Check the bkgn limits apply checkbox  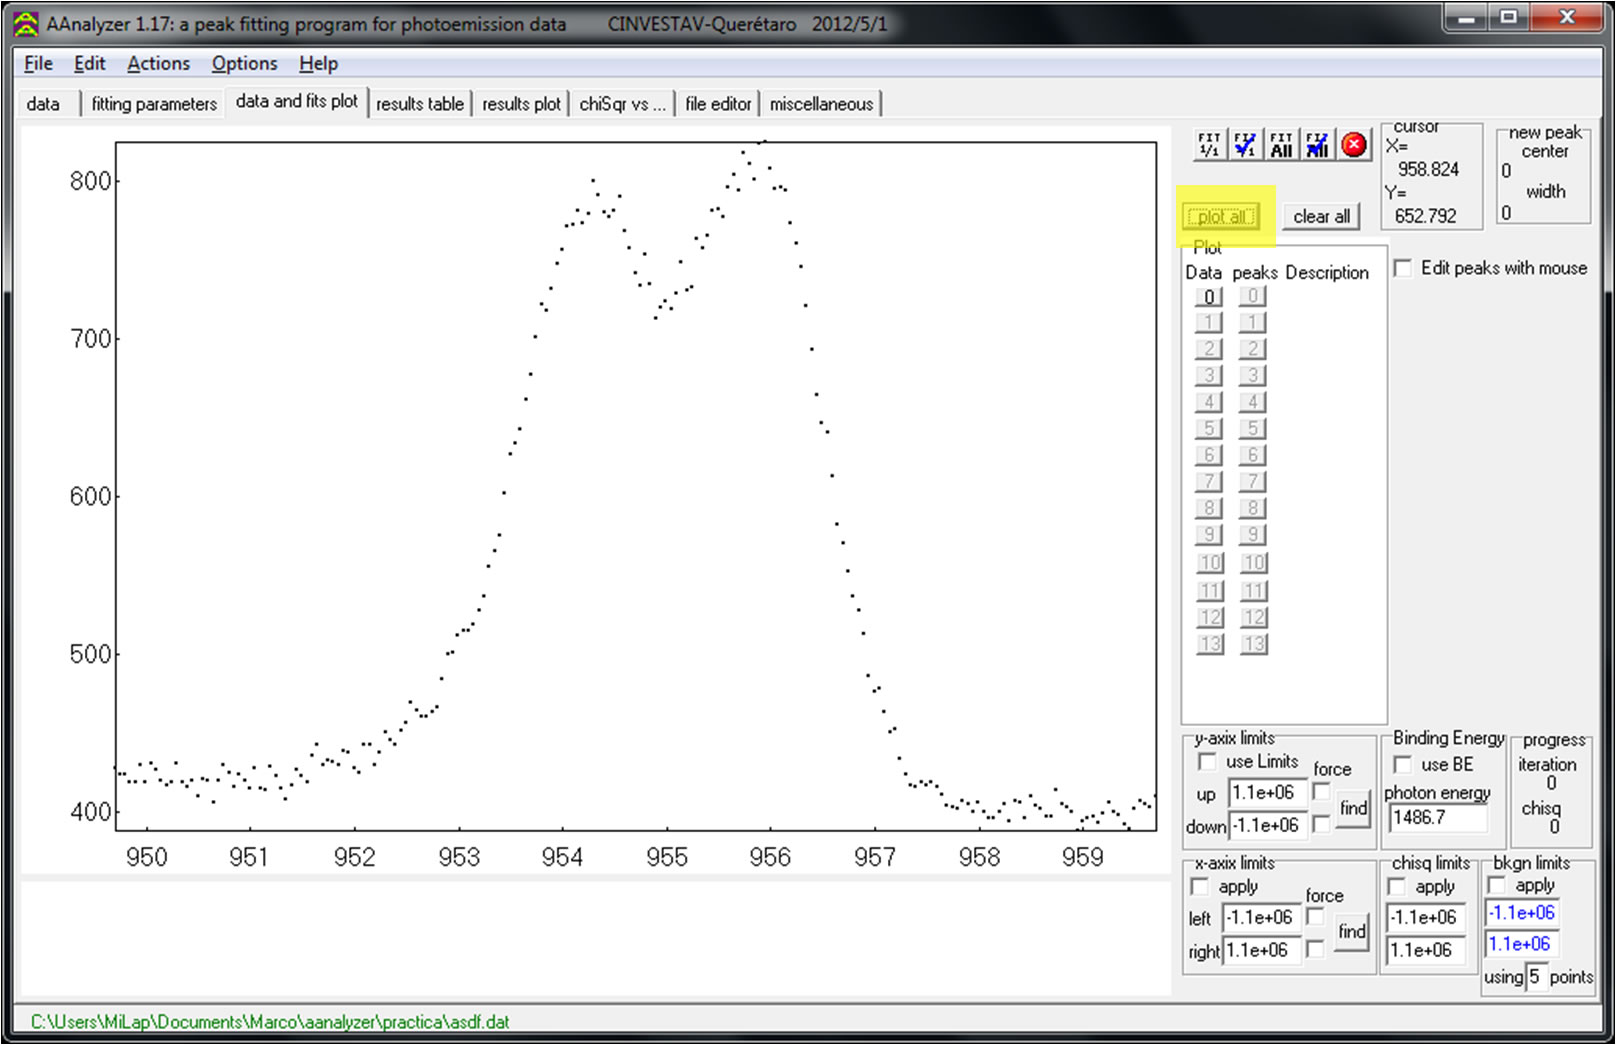(x=1497, y=885)
